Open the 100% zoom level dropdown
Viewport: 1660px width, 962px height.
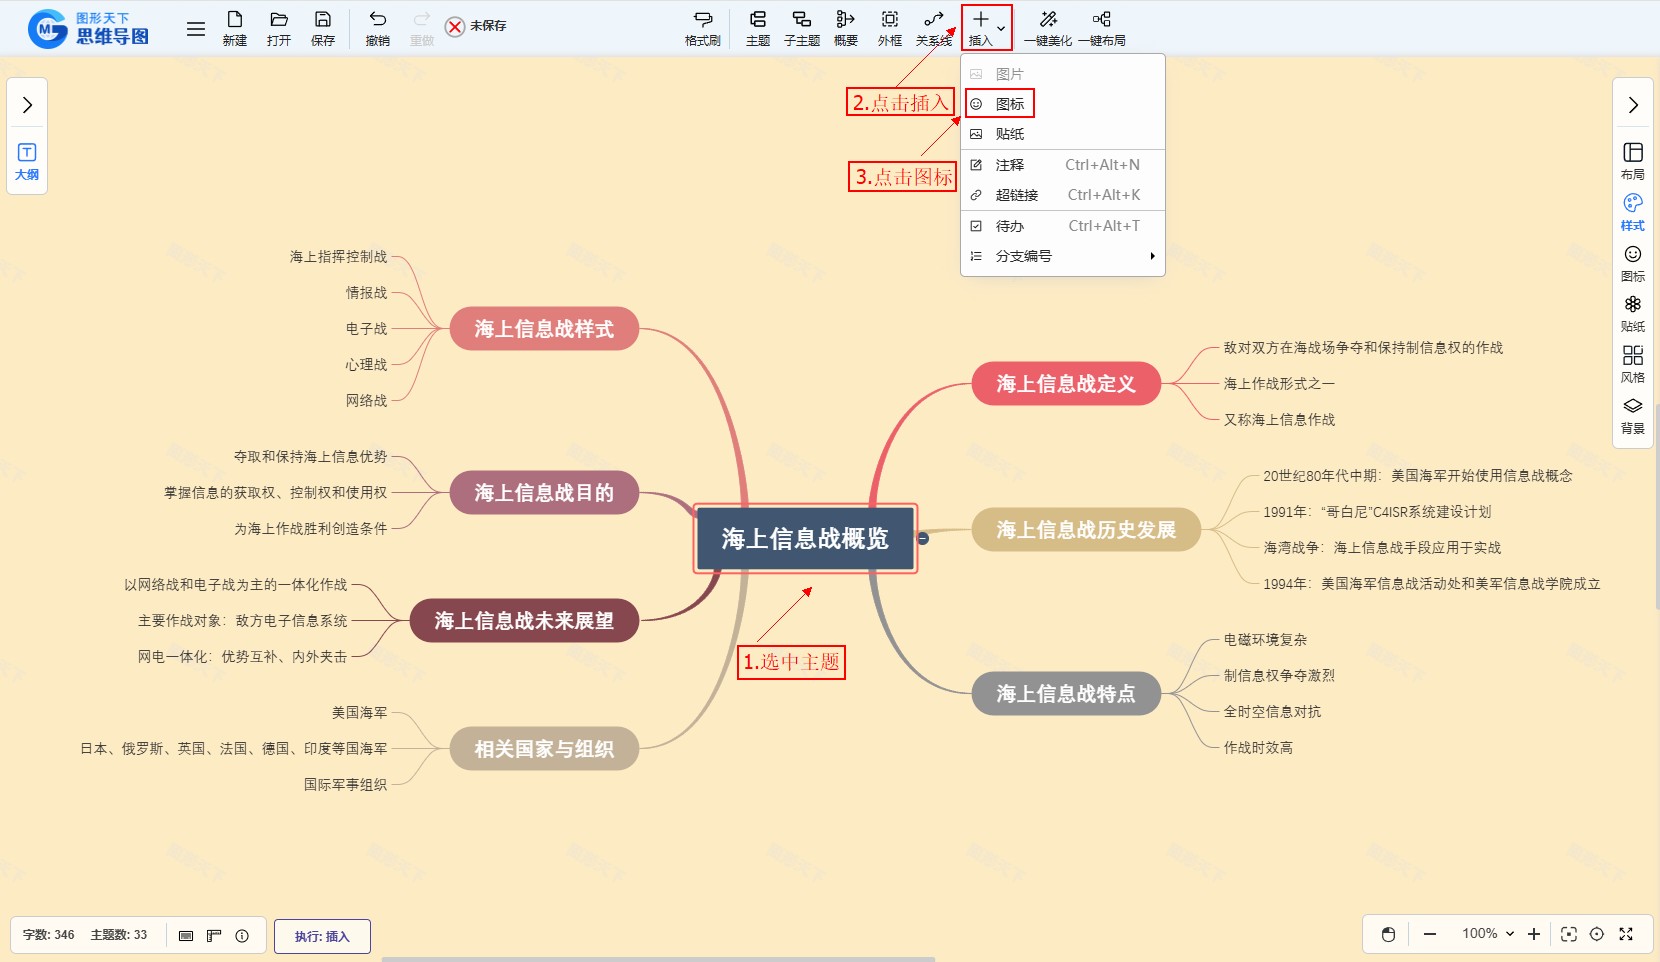(1488, 934)
